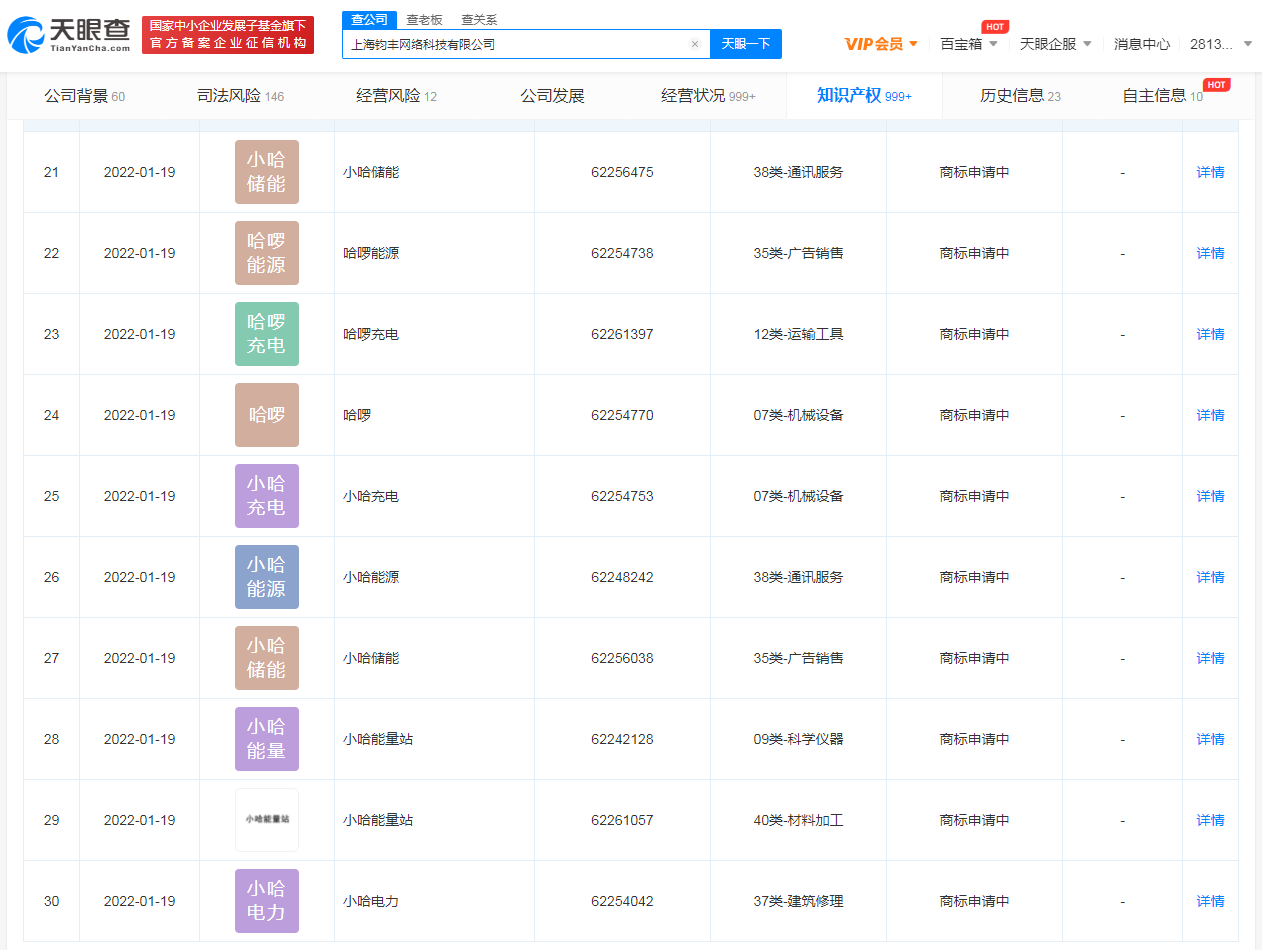Click the 37类-建筑修理 category cell
The height and width of the screenshot is (950, 1262).
coord(798,901)
